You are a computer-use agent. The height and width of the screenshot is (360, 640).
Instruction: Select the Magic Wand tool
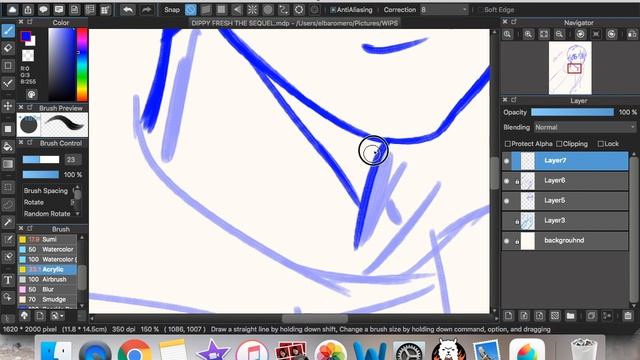(8, 222)
